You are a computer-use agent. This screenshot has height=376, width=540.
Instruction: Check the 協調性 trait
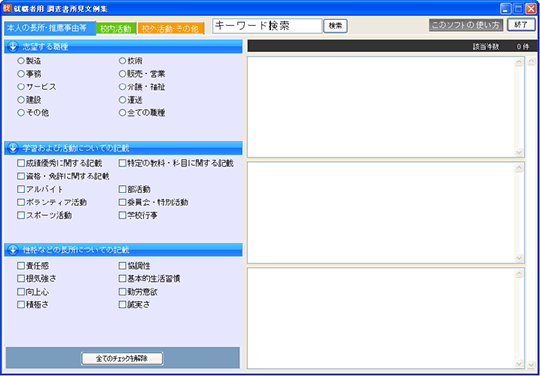click(122, 265)
